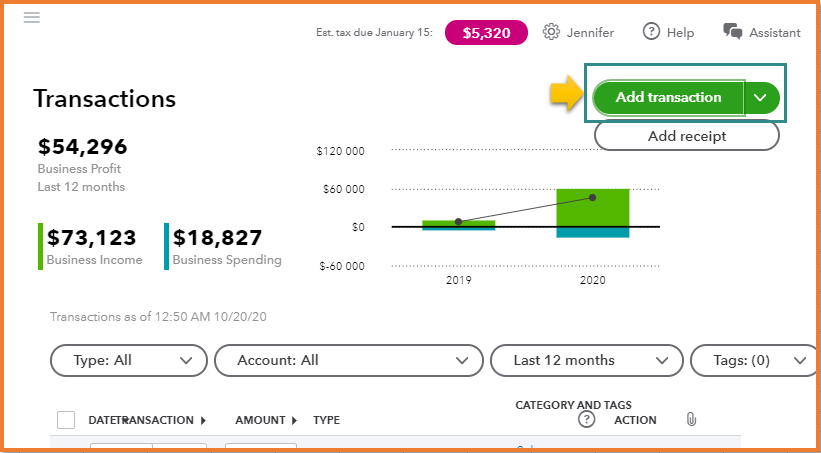The height and width of the screenshot is (453, 821).
Task: Sort by Amount column arrow
Action: [295, 421]
